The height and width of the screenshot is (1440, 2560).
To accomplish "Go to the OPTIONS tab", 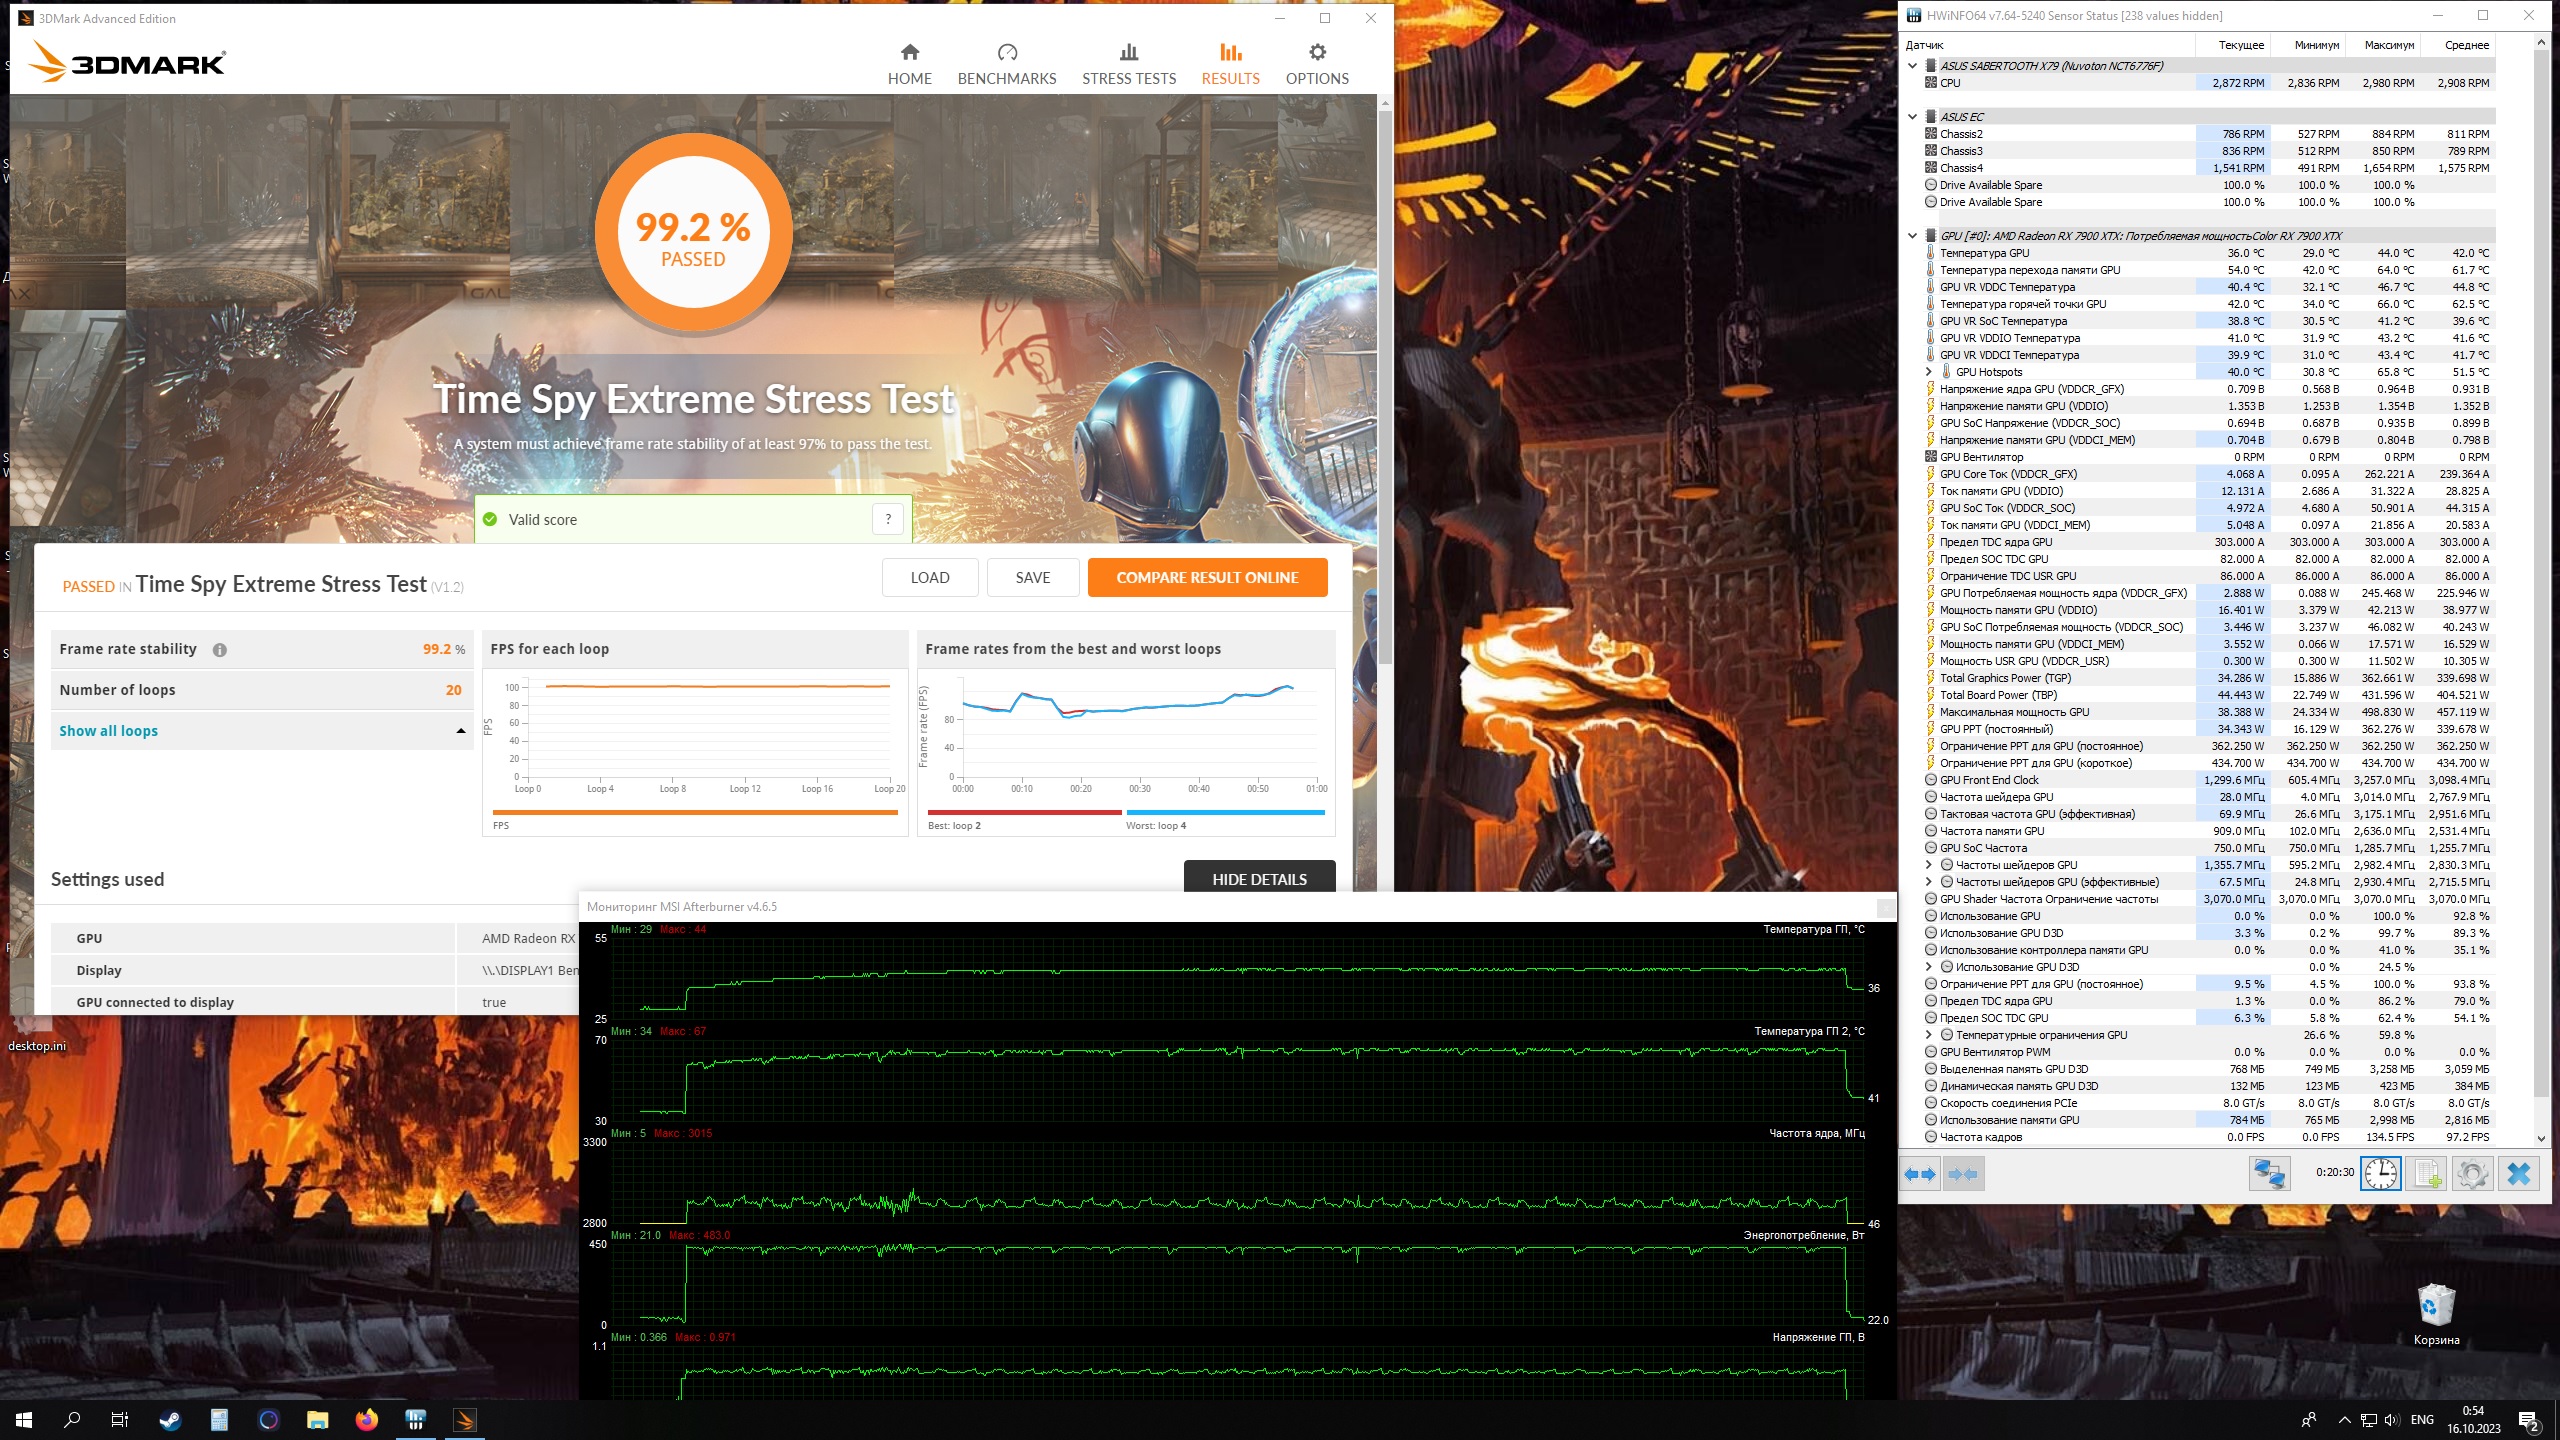I will 1316,64.
